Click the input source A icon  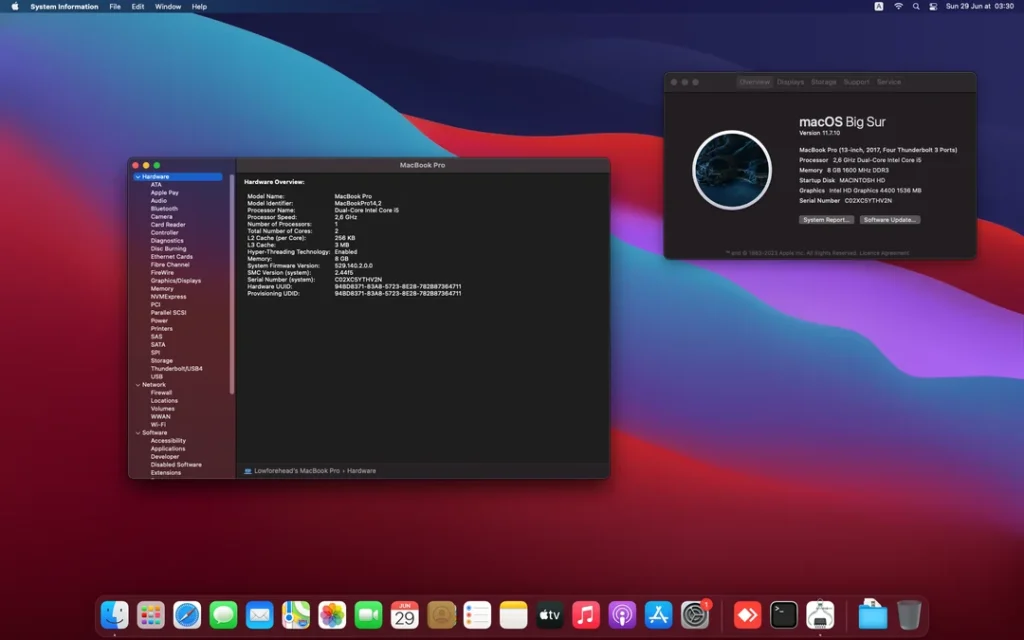[x=879, y=7]
